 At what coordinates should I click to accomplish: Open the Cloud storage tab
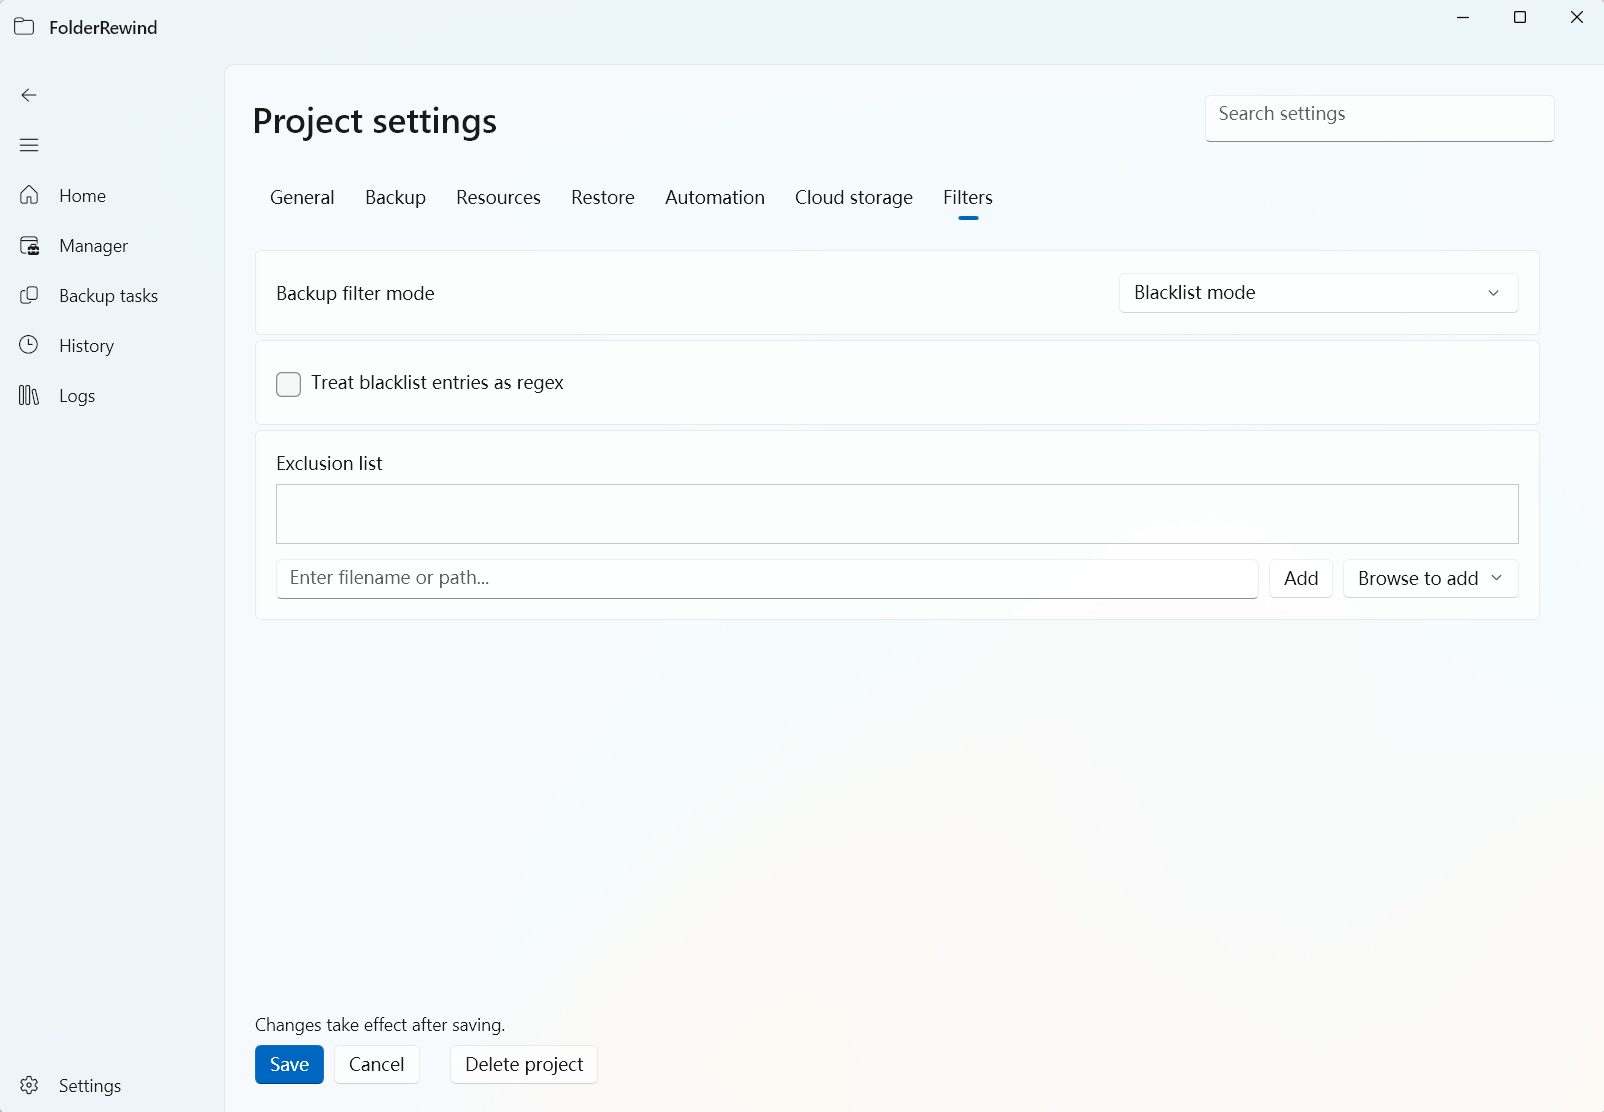tap(854, 197)
